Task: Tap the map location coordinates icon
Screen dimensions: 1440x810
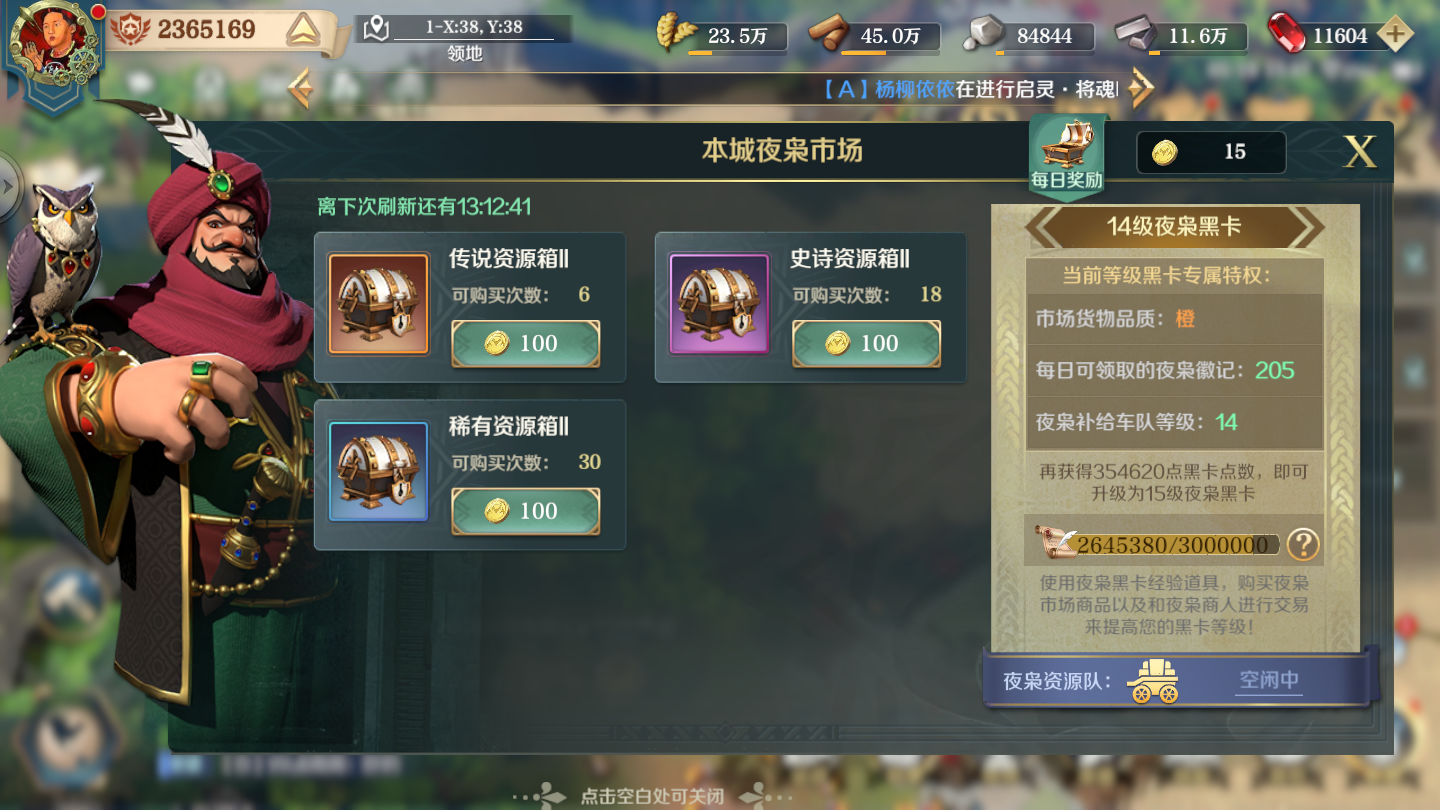Action: click(x=375, y=28)
